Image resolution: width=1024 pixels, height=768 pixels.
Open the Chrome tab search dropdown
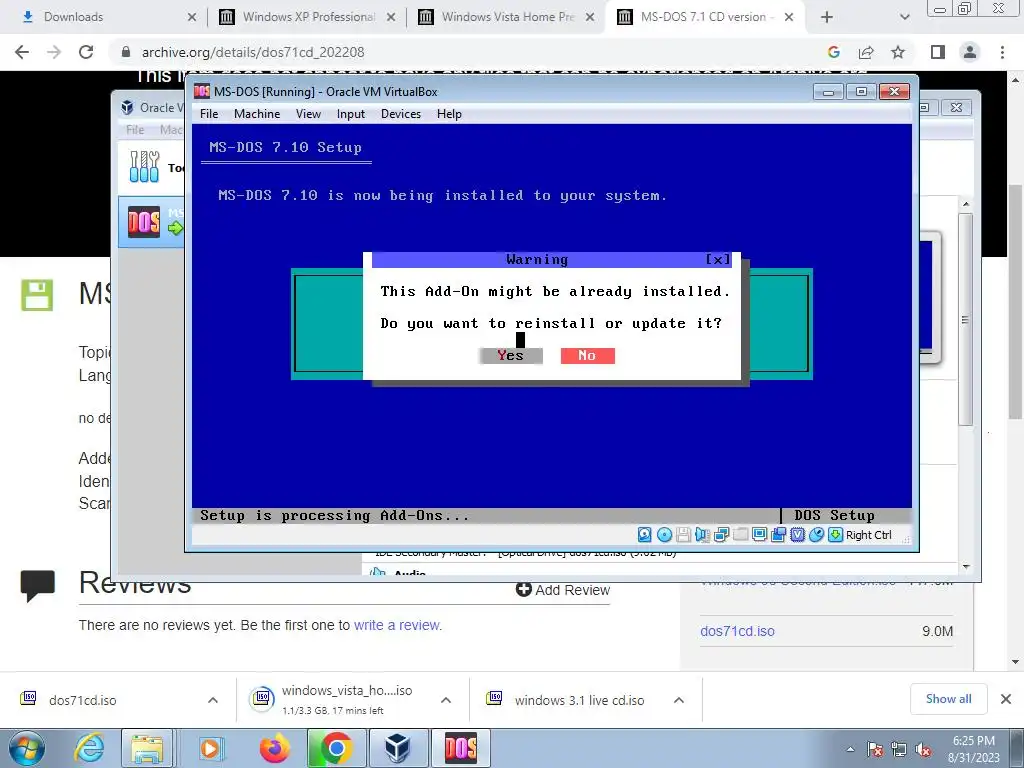(x=904, y=18)
